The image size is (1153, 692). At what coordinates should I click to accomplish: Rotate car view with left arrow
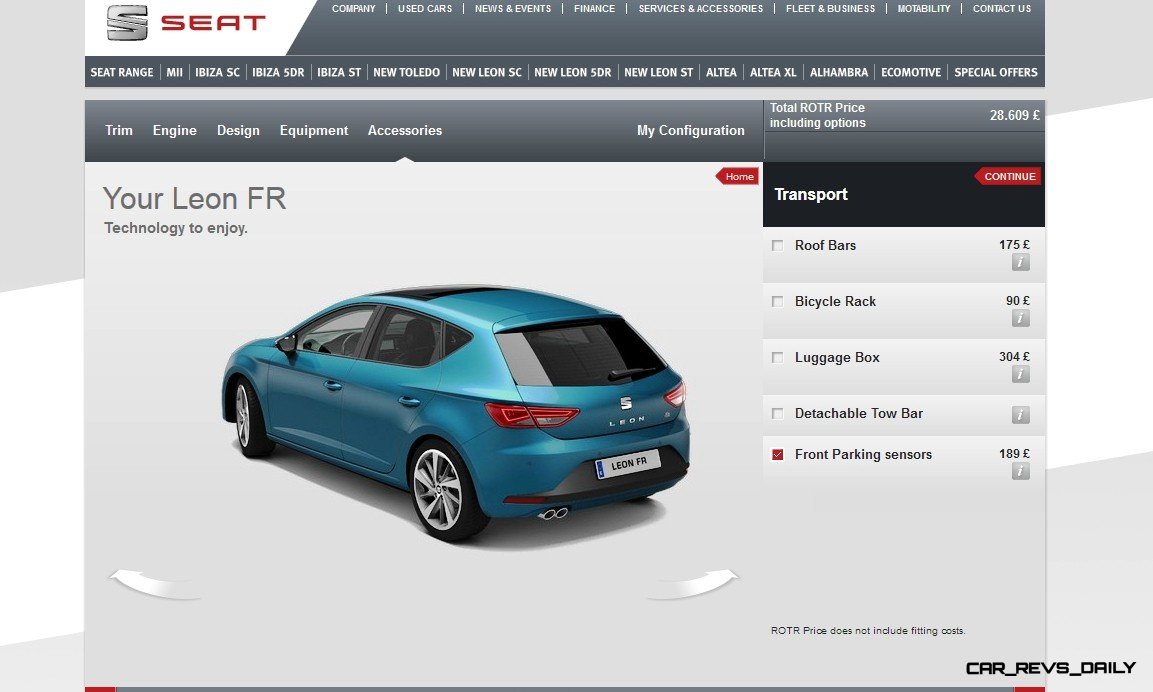tap(154, 583)
